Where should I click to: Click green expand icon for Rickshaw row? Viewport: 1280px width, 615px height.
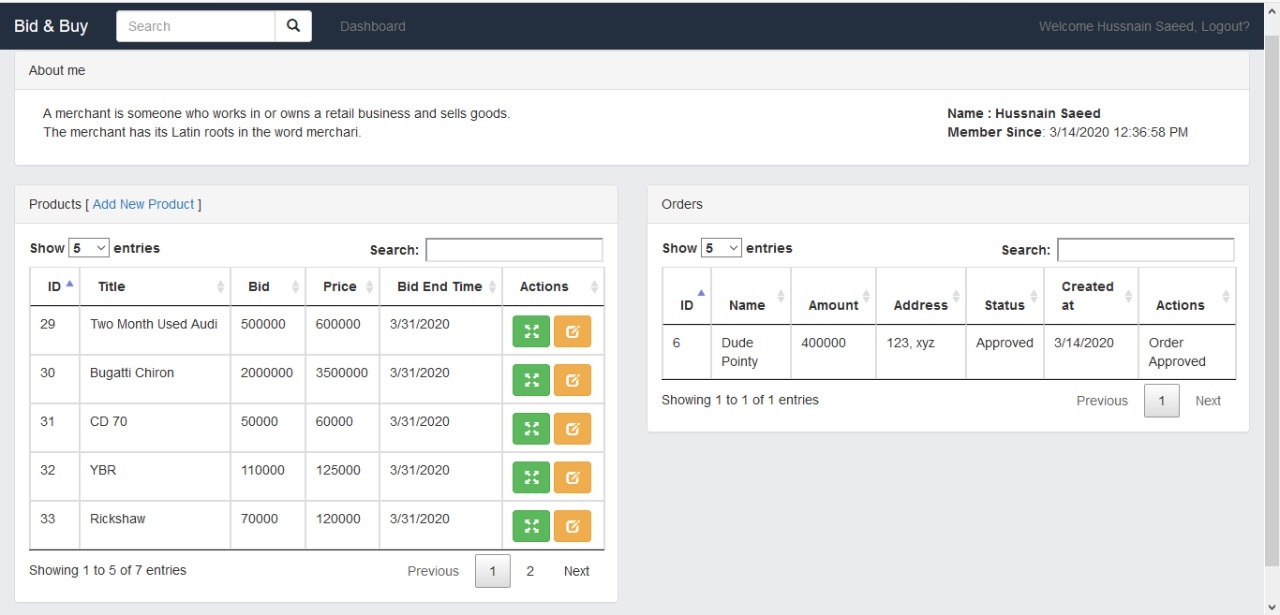[x=531, y=526]
